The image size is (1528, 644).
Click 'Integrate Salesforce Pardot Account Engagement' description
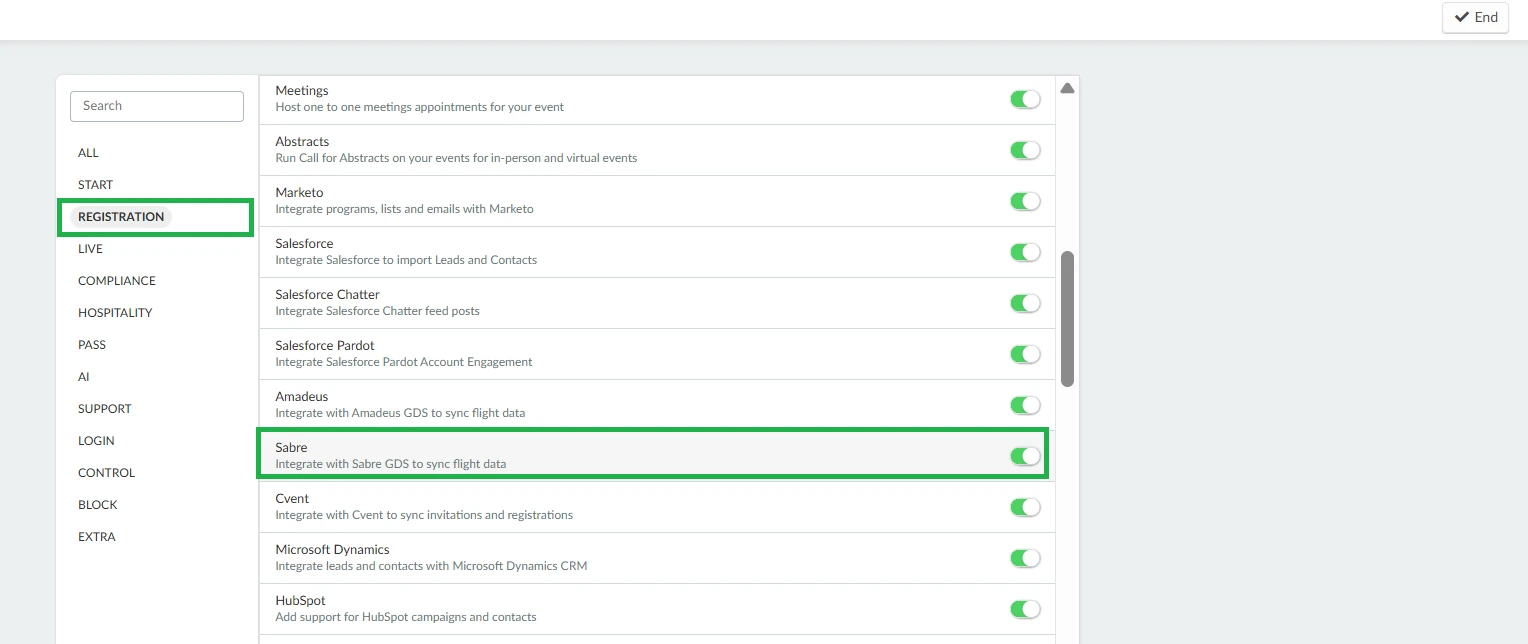pos(404,362)
